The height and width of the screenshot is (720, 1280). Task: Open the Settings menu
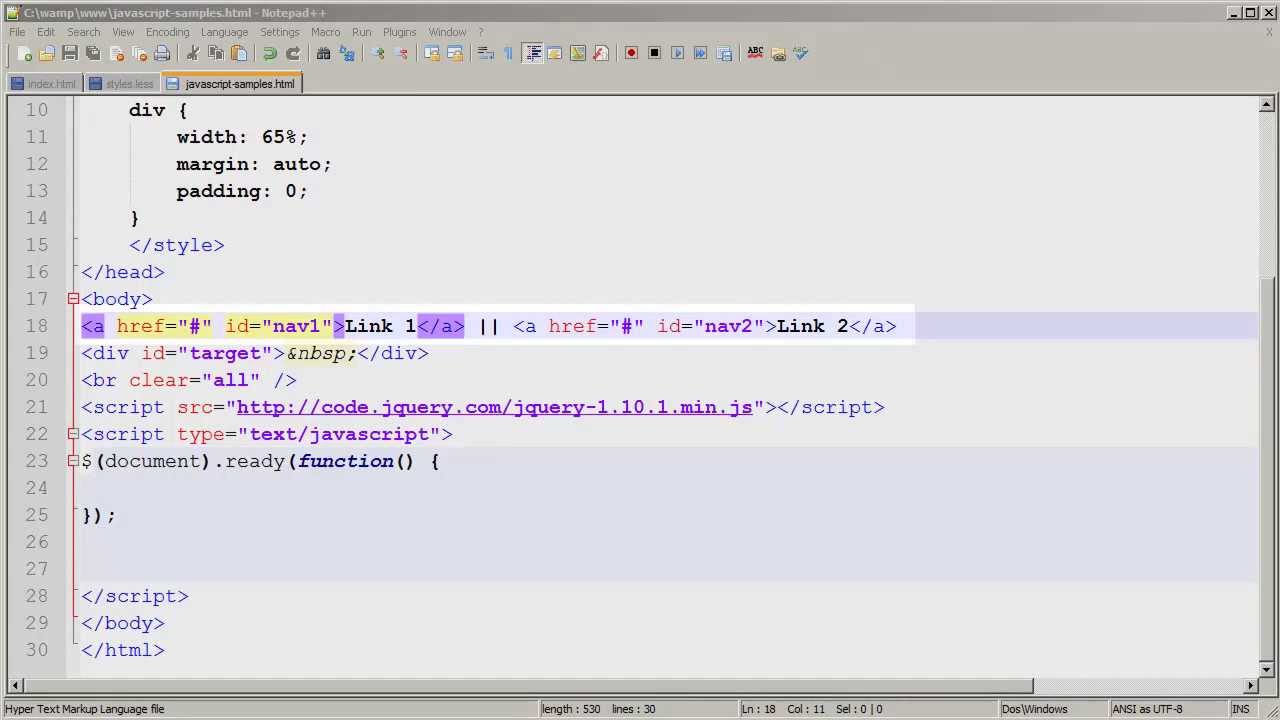click(280, 32)
